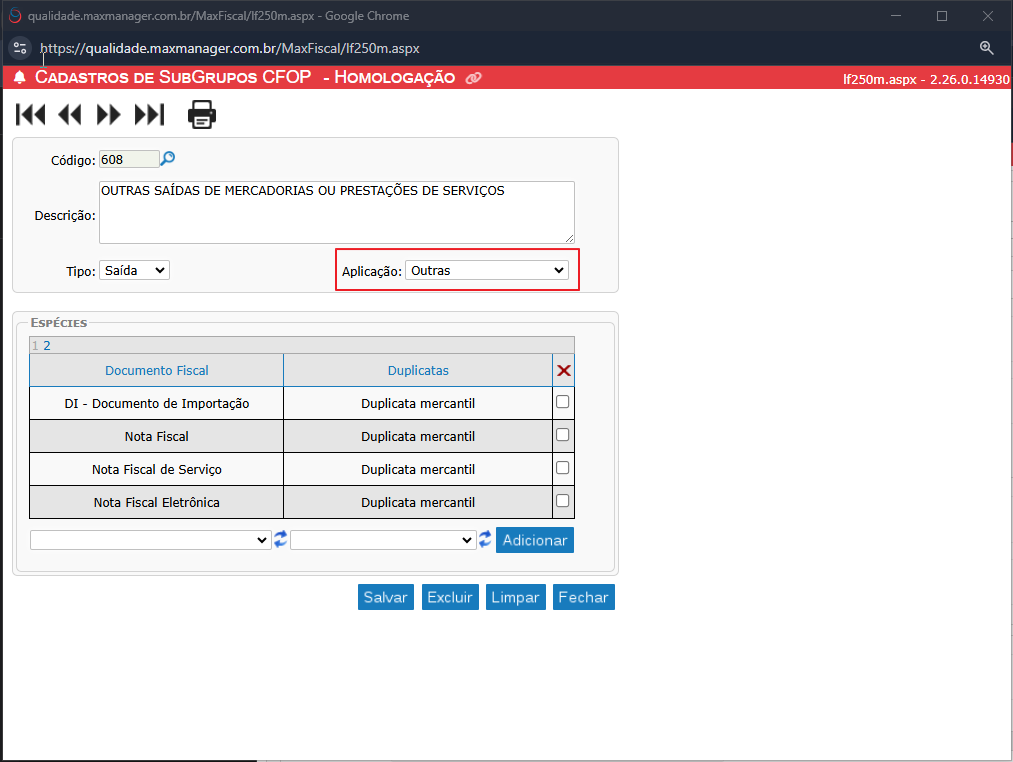Click the notification bell icon in header
The image size is (1013, 762).
[20, 78]
